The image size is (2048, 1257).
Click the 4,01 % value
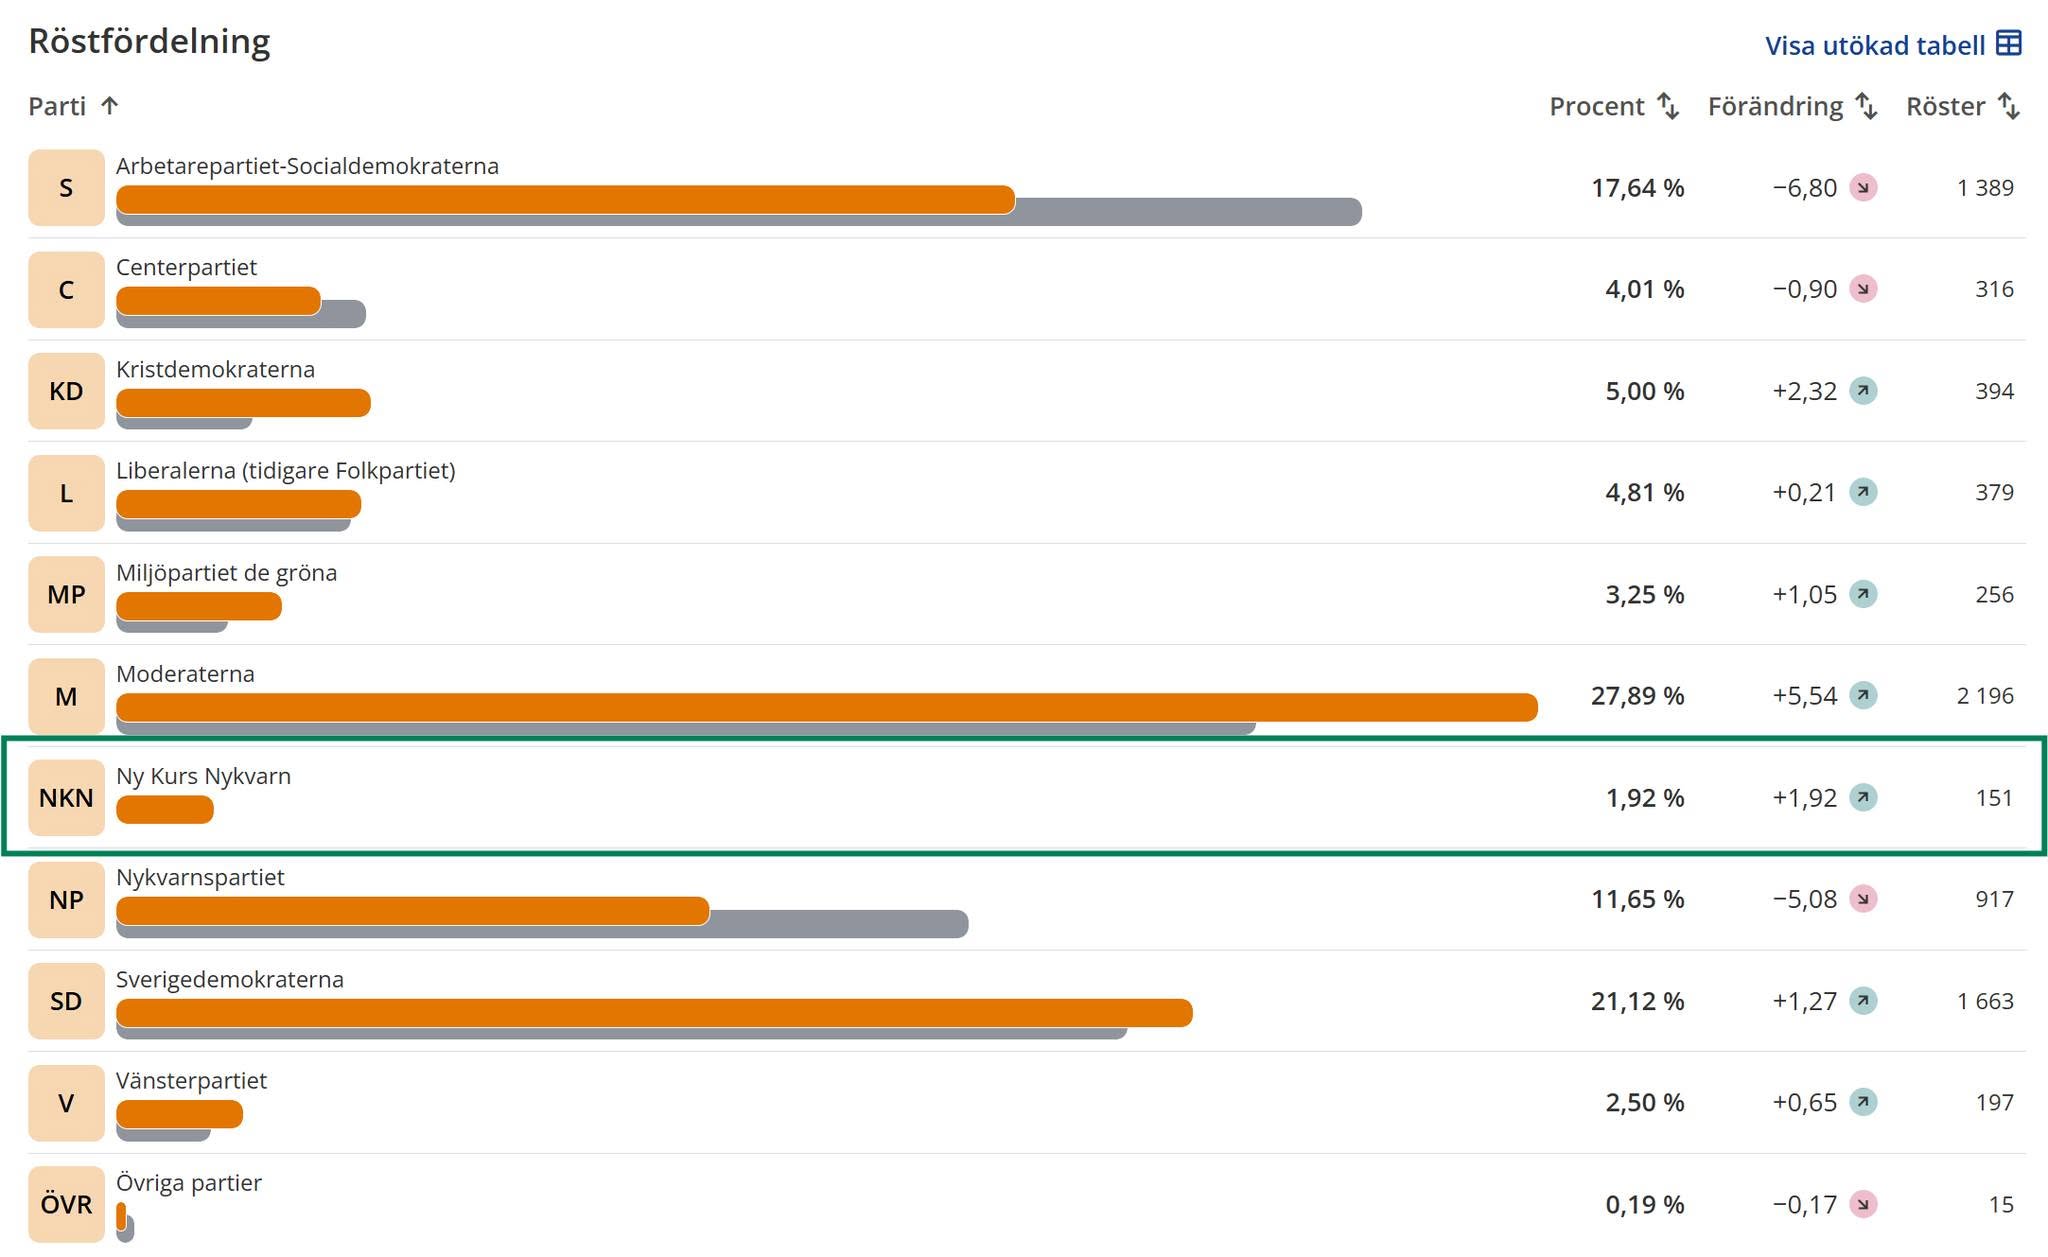(1645, 290)
